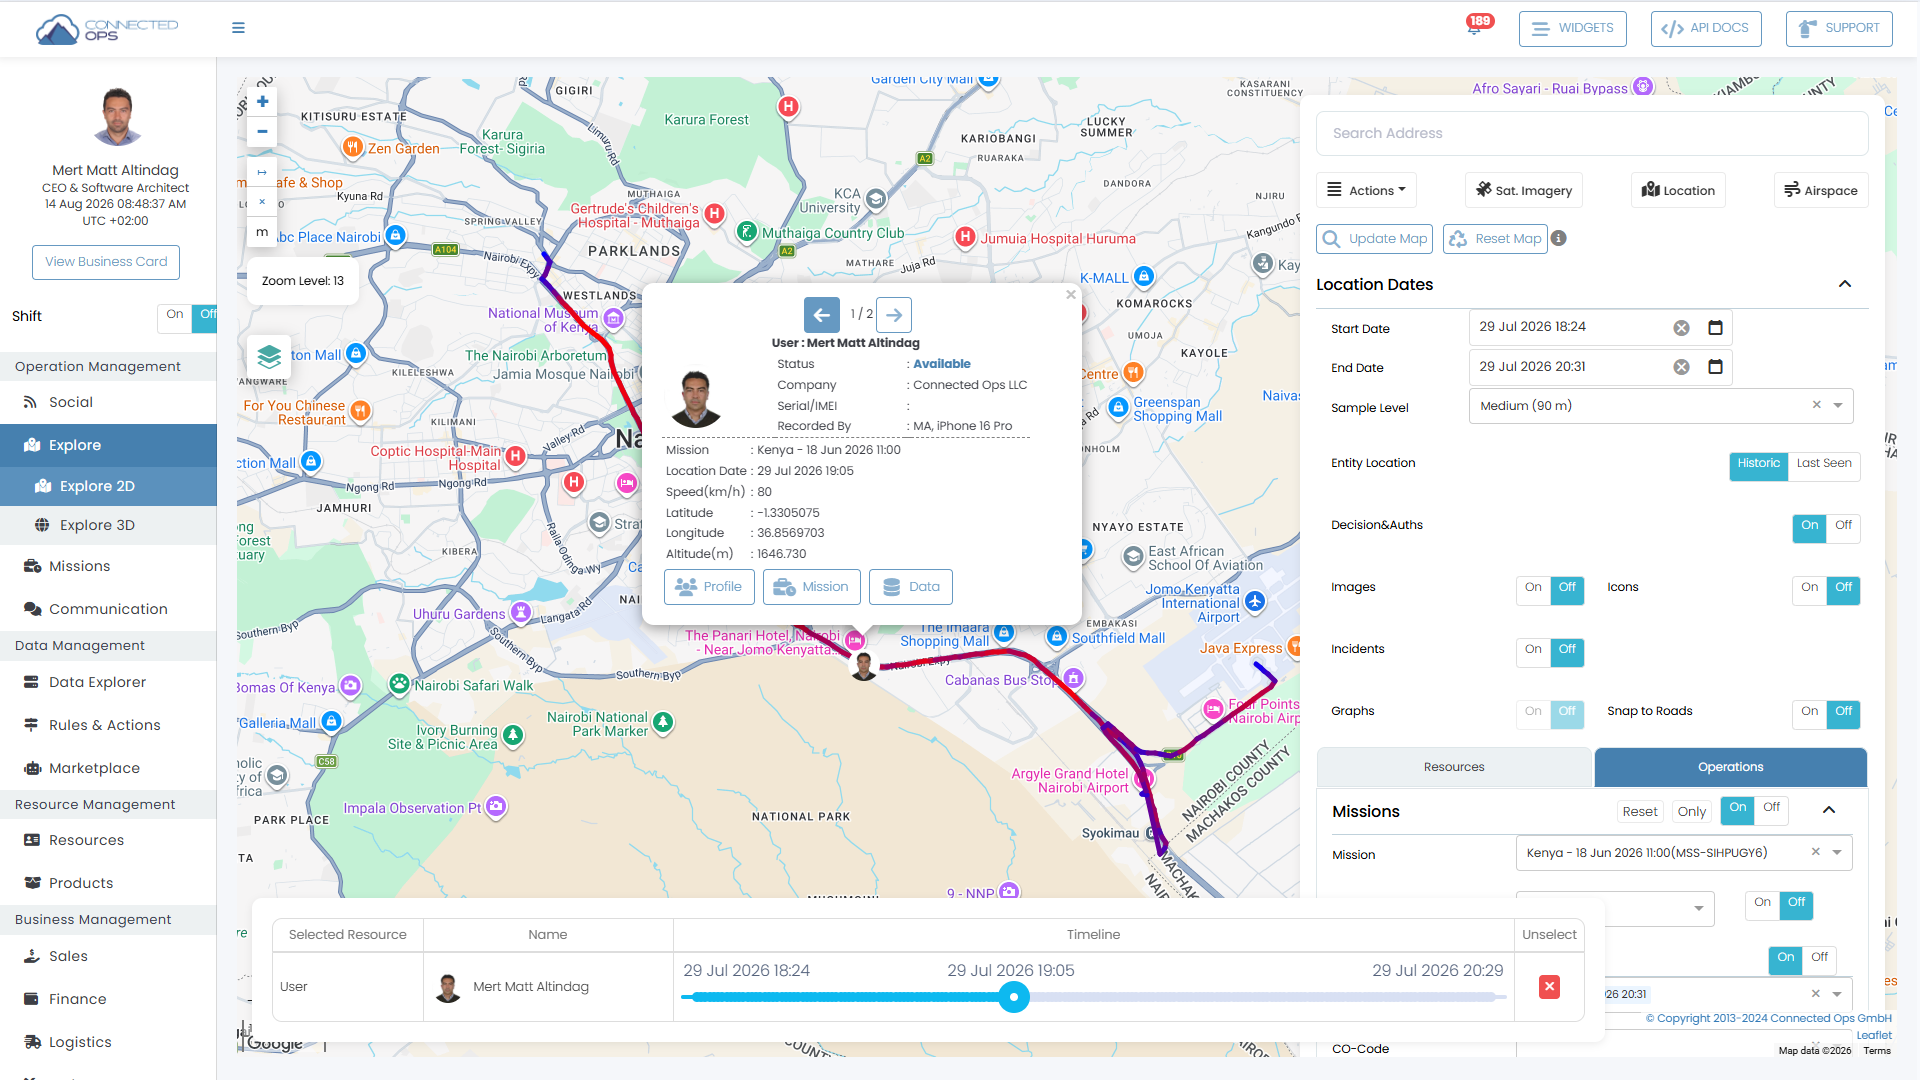Collapse the Missions section
This screenshot has height=1080, width=1920.
[1829, 811]
